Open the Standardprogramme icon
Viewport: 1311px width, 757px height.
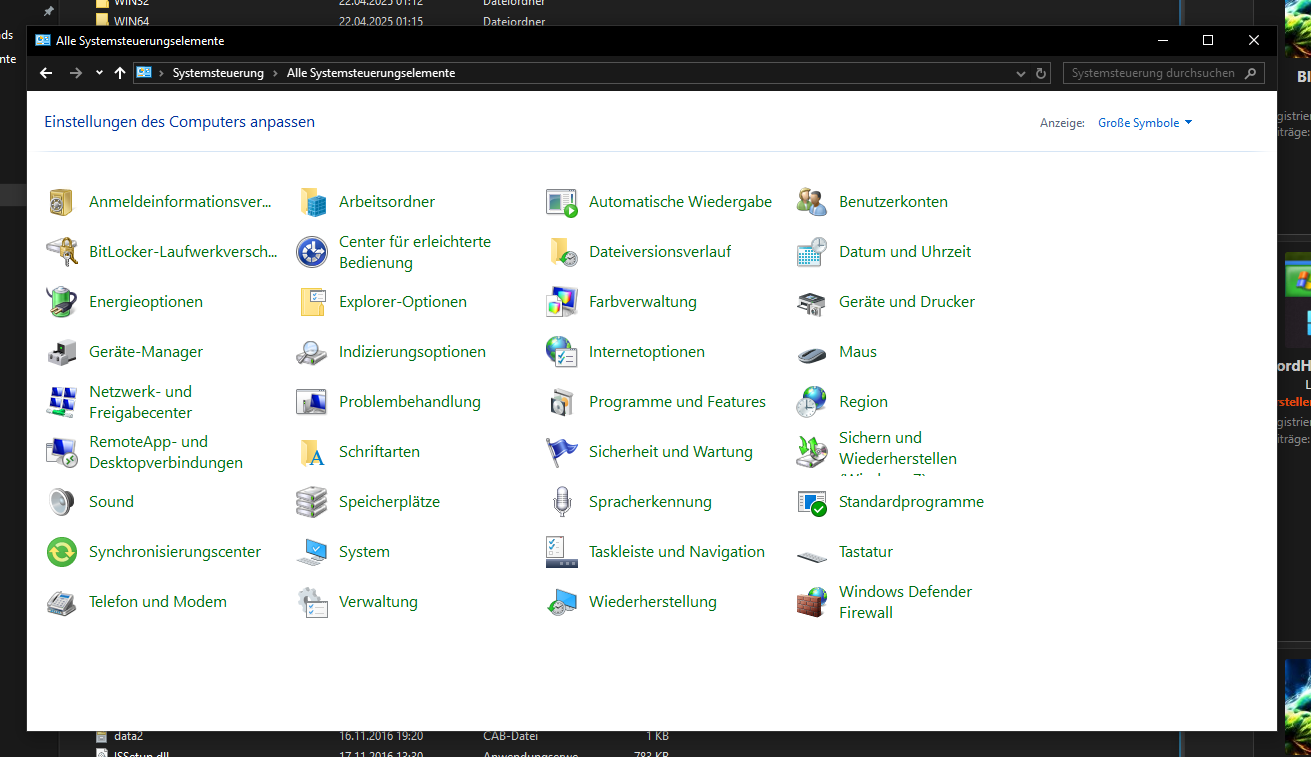pyautogui.click(x=812, y=502)
